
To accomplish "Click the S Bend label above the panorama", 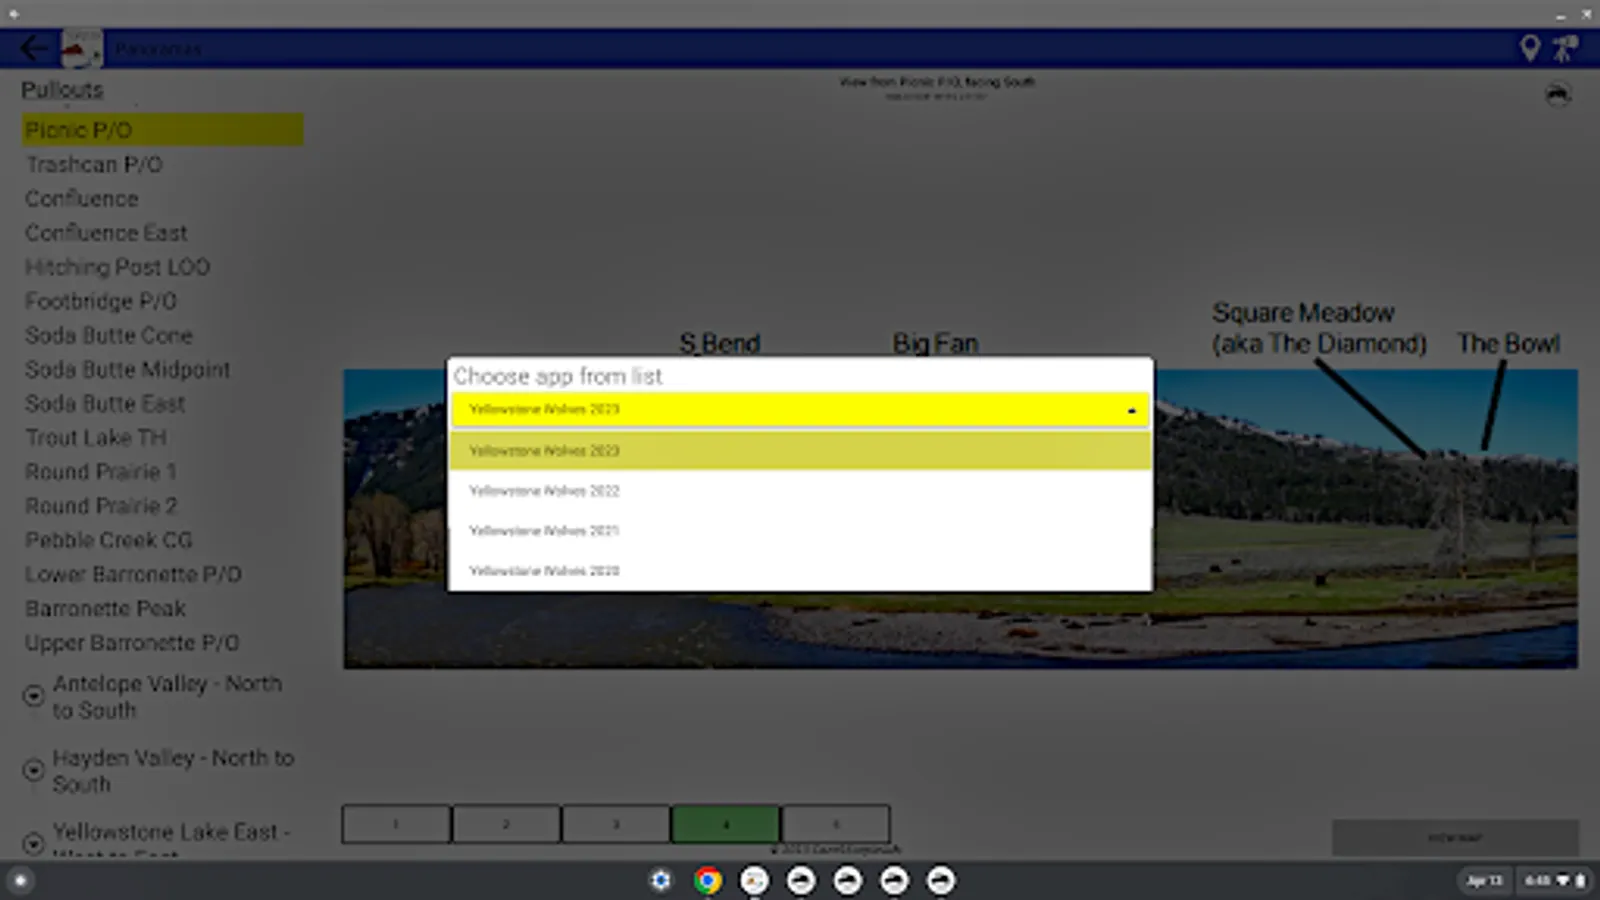I will [x=720, y=344].
